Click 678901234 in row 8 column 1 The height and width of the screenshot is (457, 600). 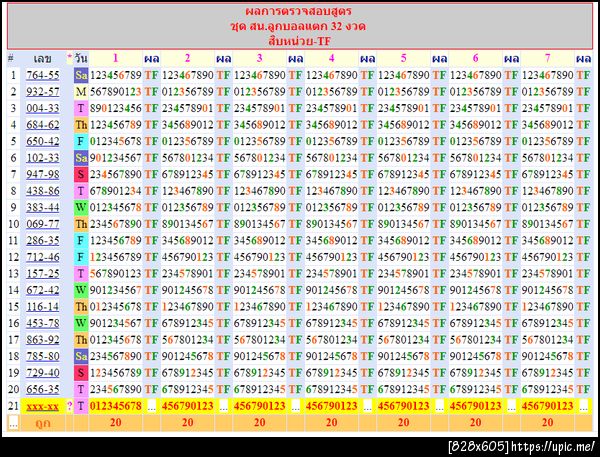116,191
